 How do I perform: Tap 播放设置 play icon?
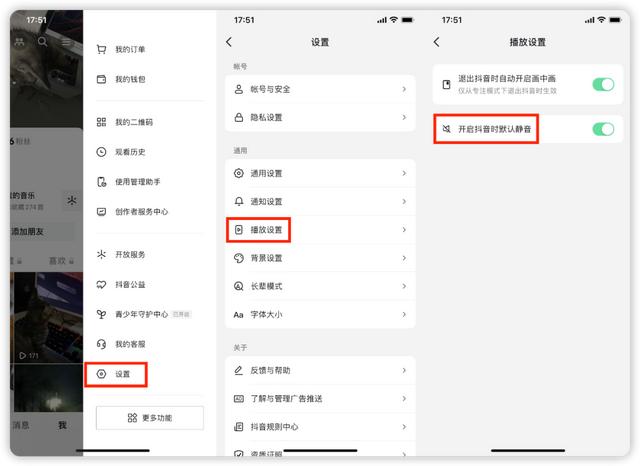pyautogui.click(x=239, y=230)
